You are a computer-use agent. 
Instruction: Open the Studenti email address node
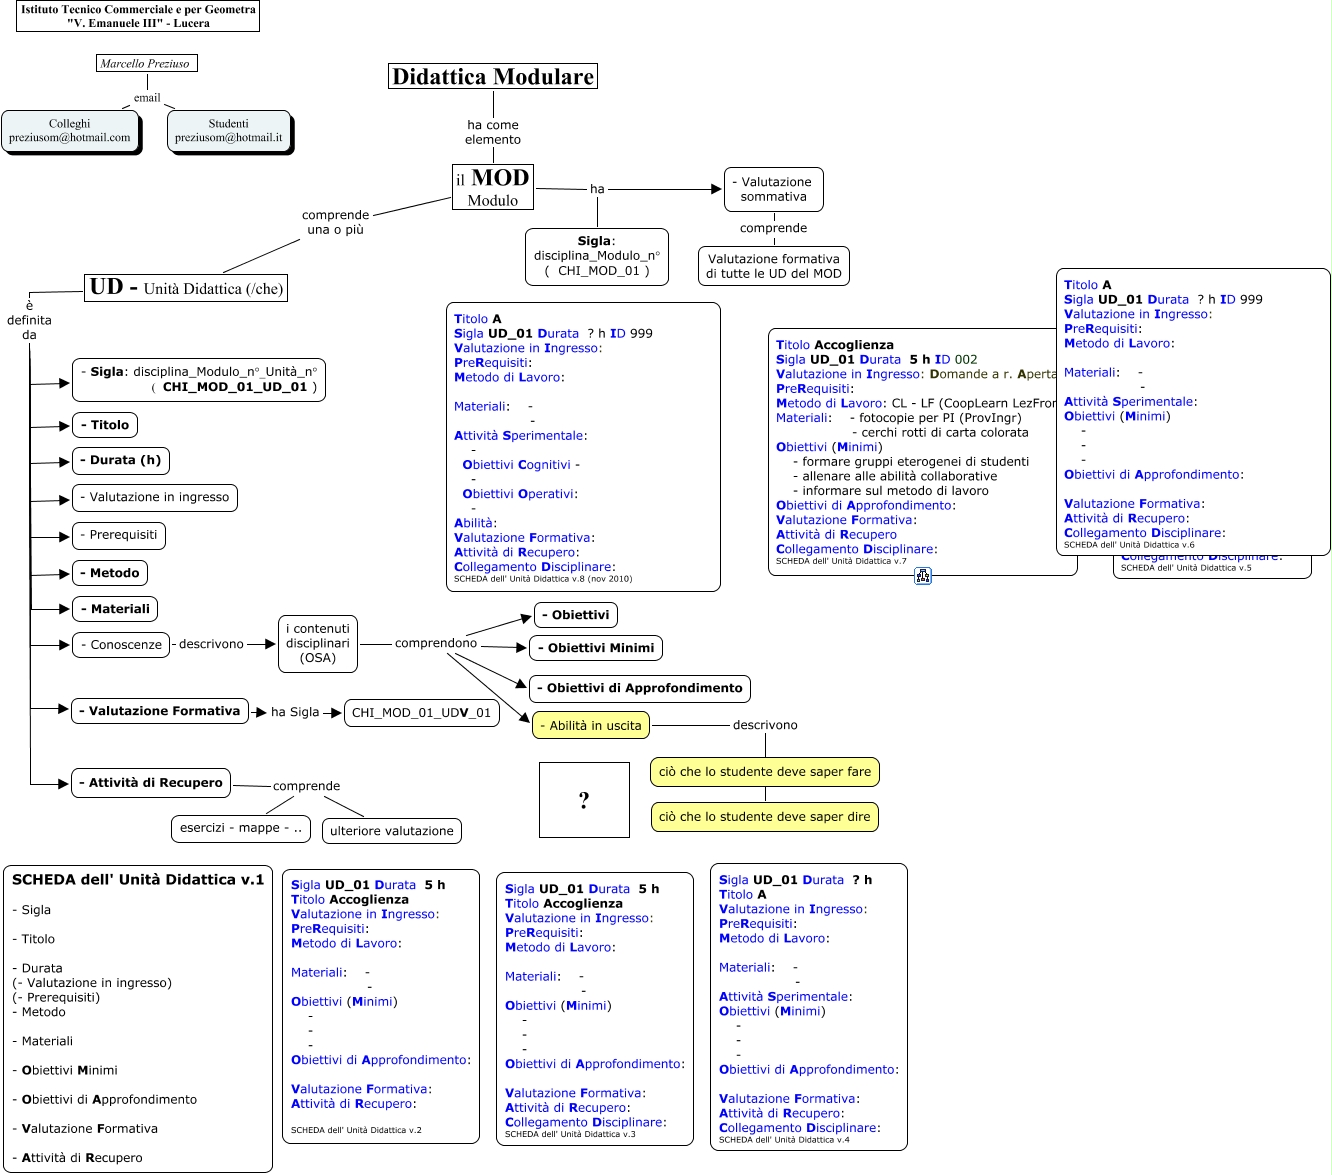pos(229,131)
